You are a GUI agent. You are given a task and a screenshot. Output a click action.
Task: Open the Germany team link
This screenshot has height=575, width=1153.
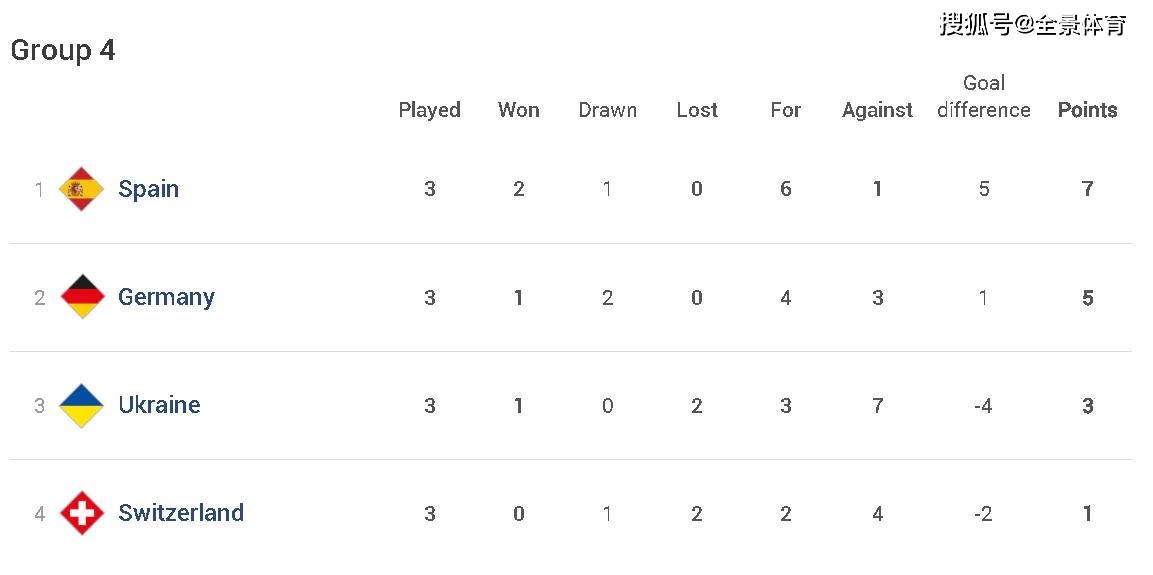pyautogui.click(x=166, y=297)
